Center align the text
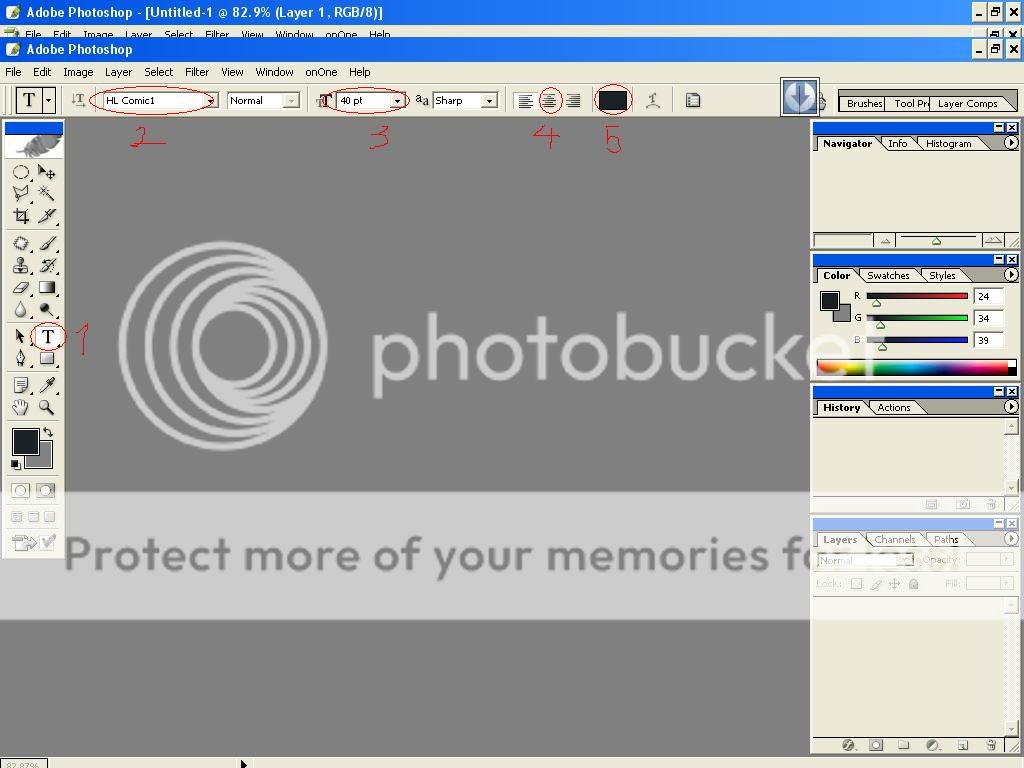Screen dimensions: 1024x768 click(549, 101)
